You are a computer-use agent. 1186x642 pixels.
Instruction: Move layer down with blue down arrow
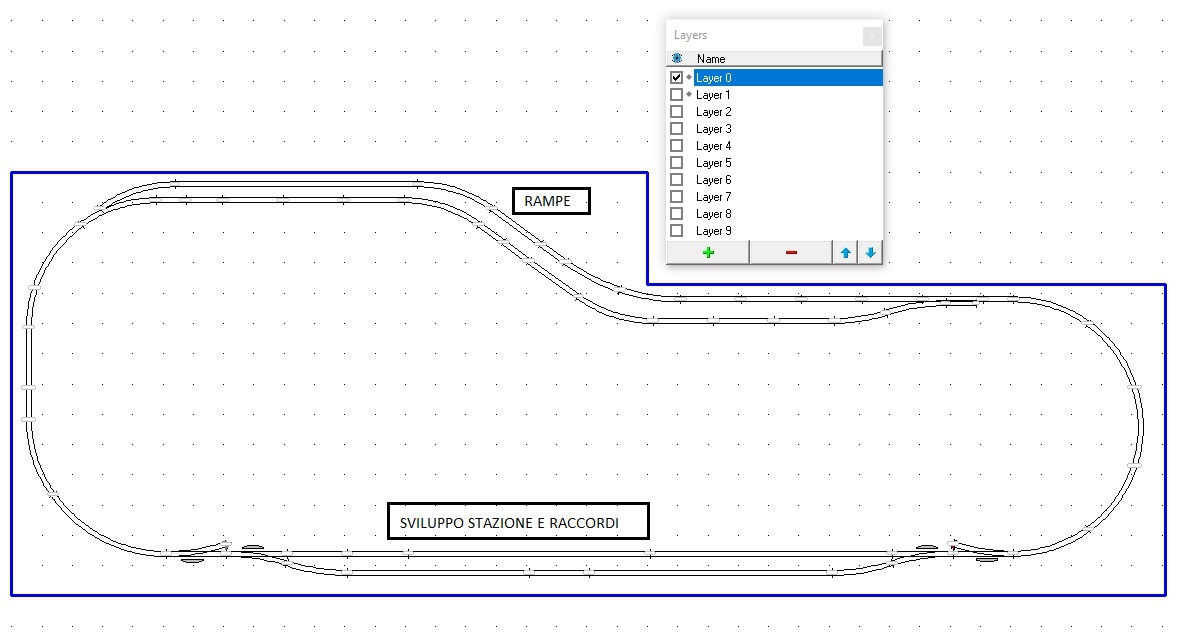(870, 253)
